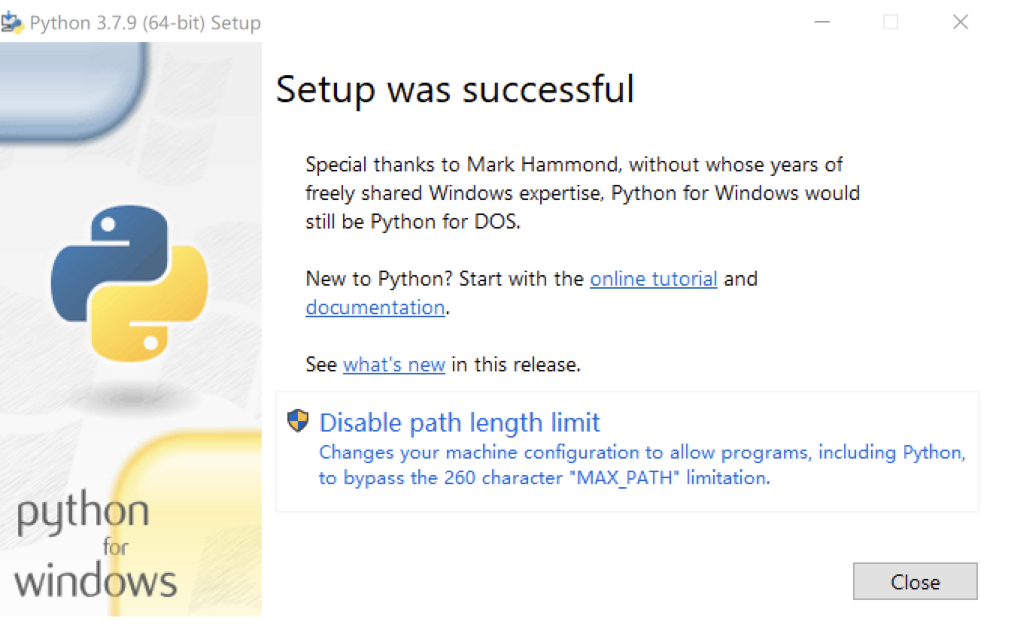
Task: Click the Mark Hammond thanks paragraph
Action: (582, 193)
